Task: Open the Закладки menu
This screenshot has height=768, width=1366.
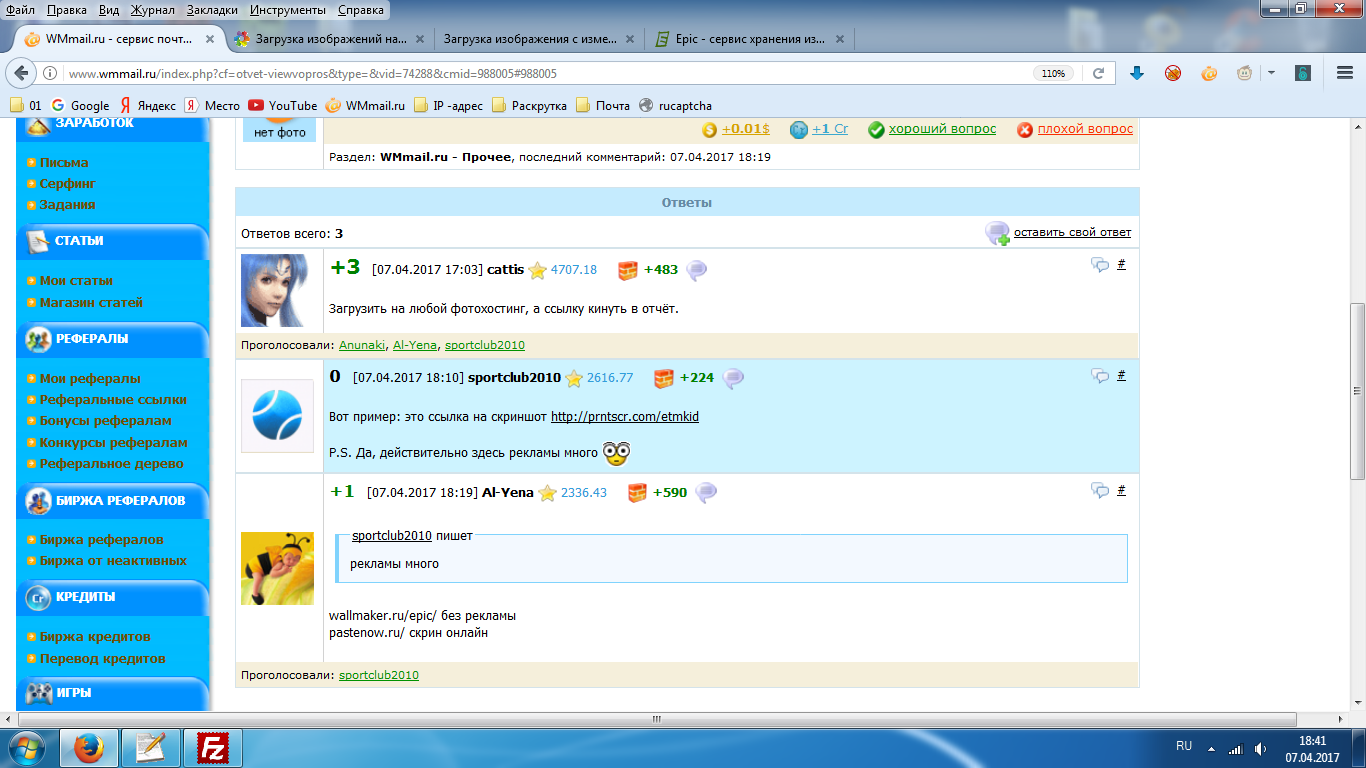Action: 212,10
